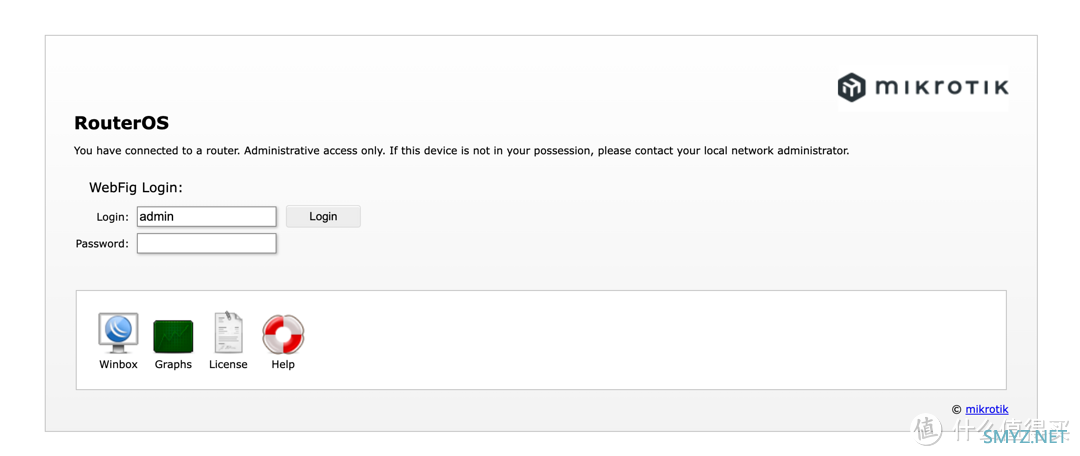The width and height of the screenshot is (1080, 456).
Task: Open the red lifebuoy Help icon
Action: pos(283,335)
